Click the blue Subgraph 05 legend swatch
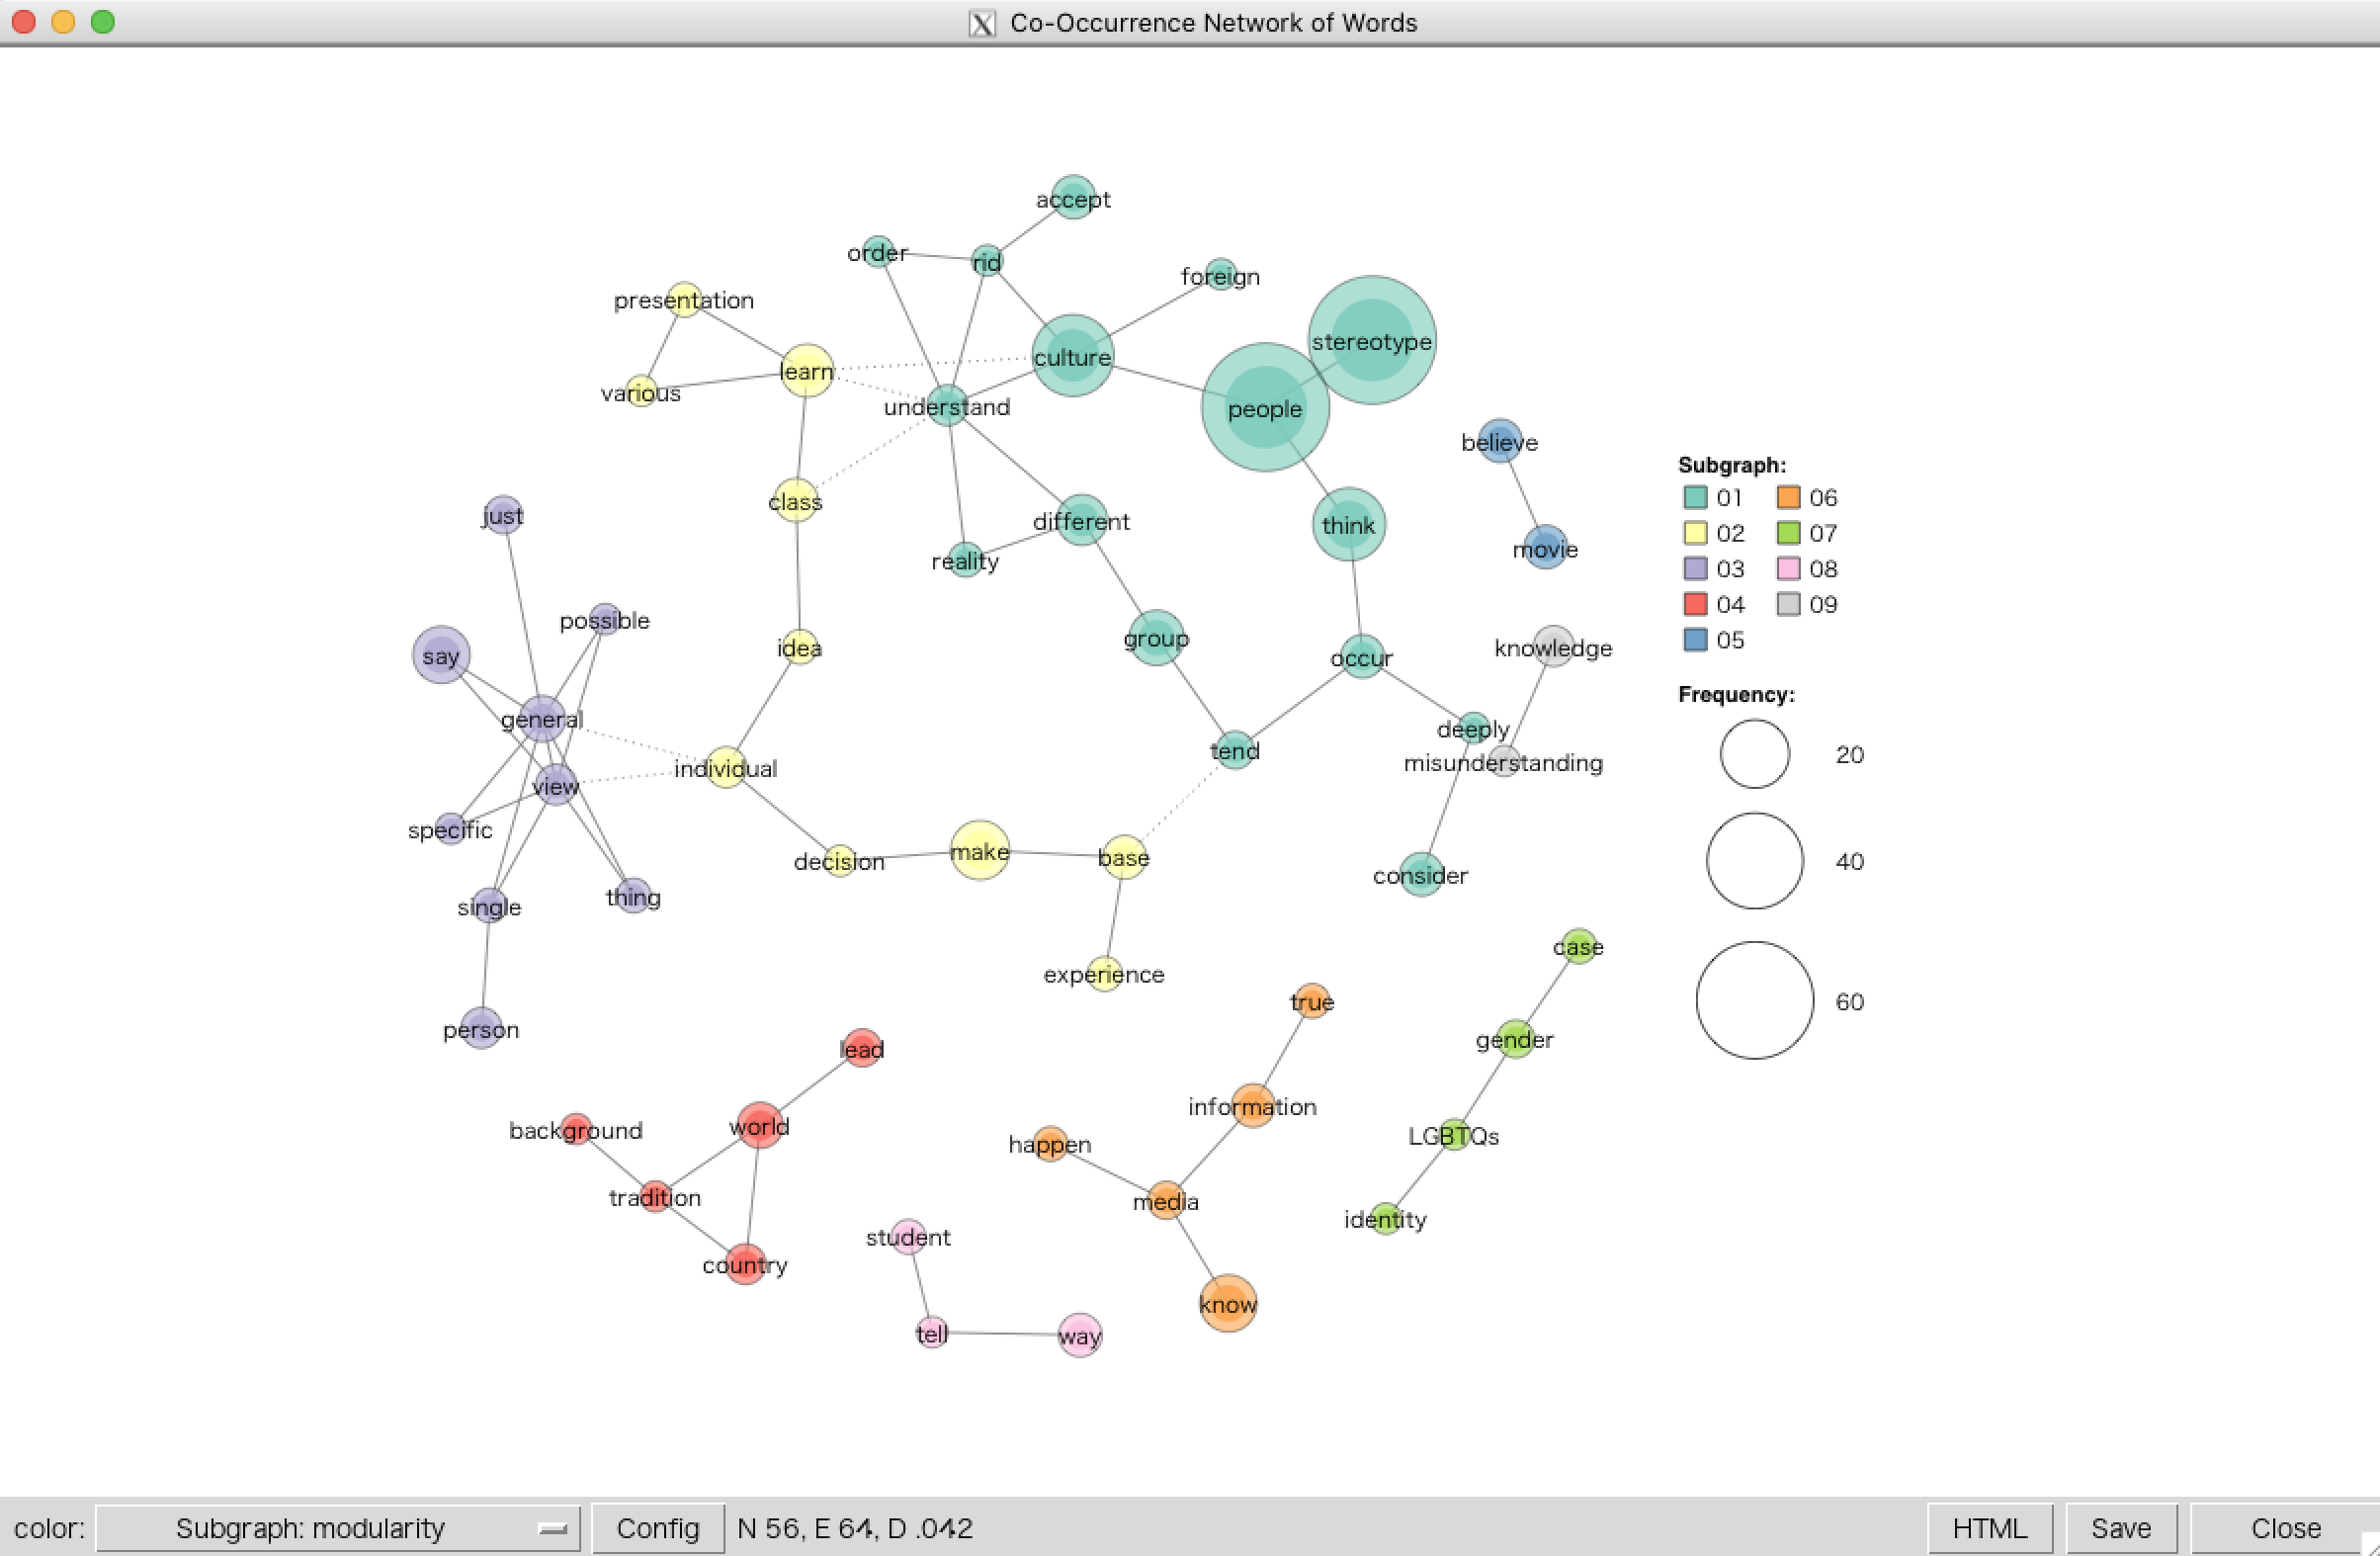Viewport: 2380px width, 1556px height. 1695,640
